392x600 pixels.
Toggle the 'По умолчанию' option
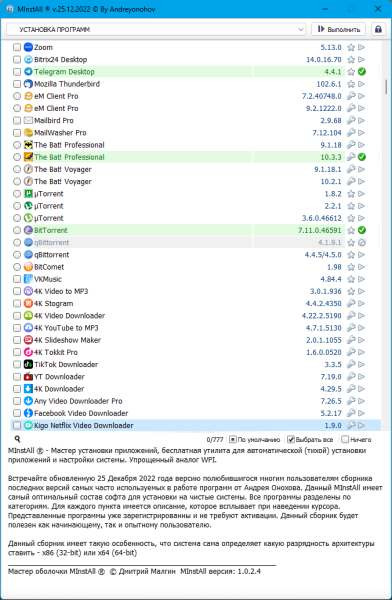click(232, 439)
